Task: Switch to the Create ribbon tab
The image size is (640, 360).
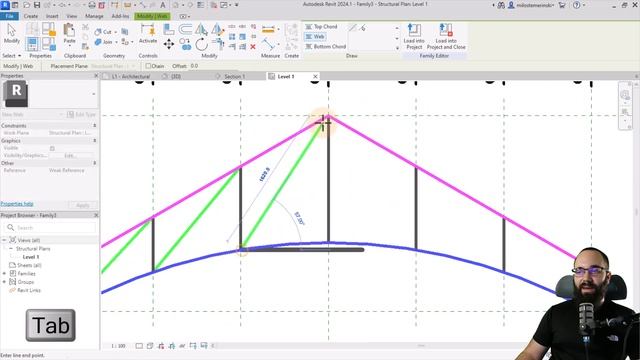Action: point(31,16)
